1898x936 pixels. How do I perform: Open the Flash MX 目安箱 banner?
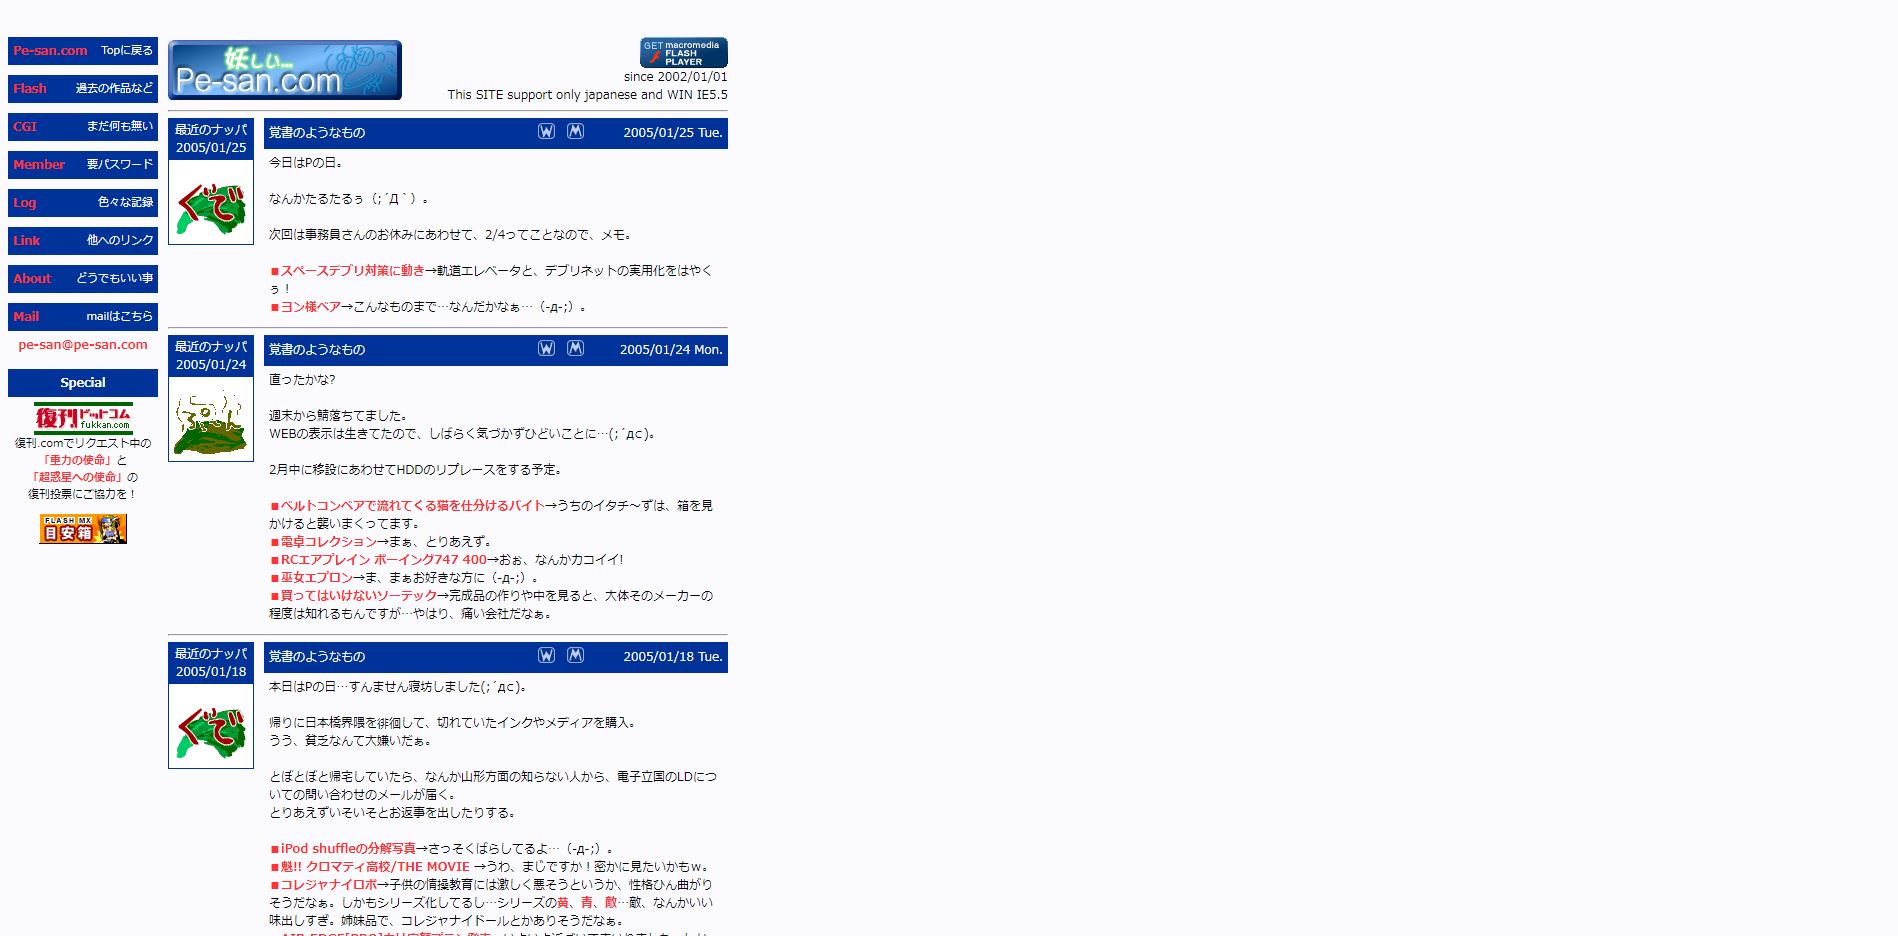tap(83, 529)
